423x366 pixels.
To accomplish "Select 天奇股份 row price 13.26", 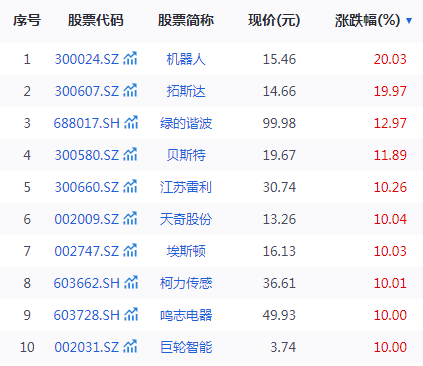I will pos(279,219).
